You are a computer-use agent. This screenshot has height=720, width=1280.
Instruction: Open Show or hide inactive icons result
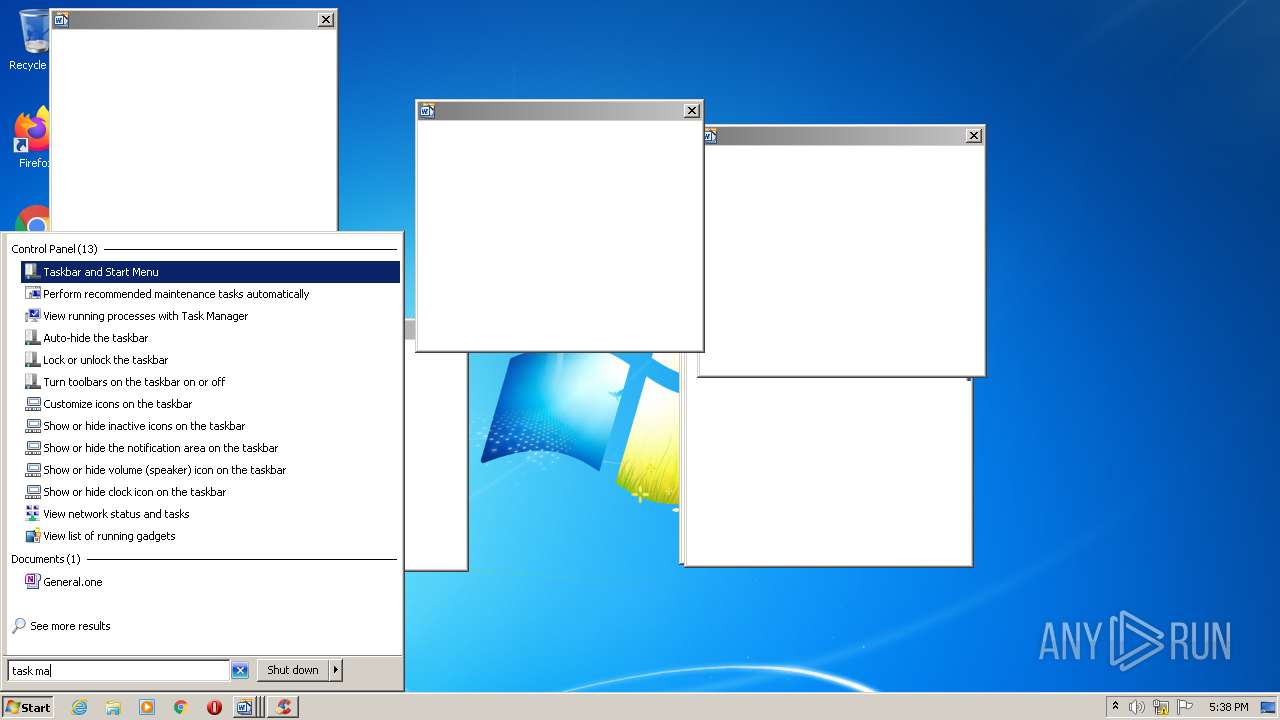click(210, 426)
